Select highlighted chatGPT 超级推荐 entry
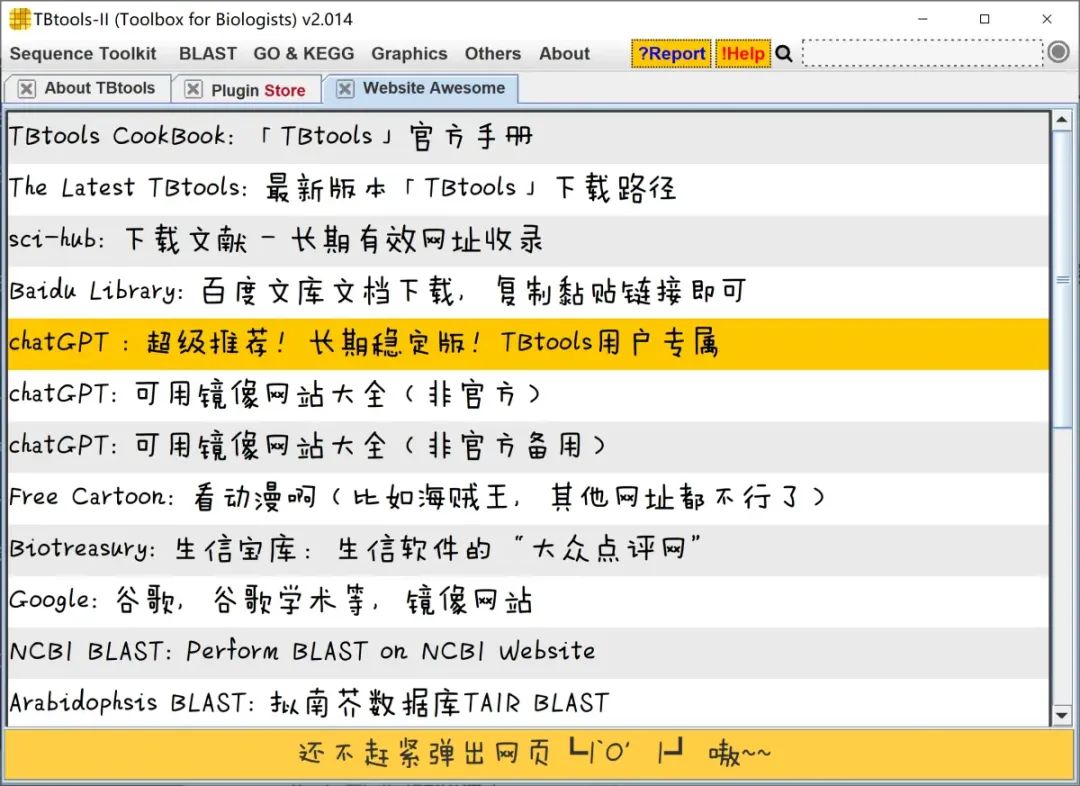Image resolution: width=1080 pixels, height=786 pixels. pyautogui.click(x=528, y=344)
